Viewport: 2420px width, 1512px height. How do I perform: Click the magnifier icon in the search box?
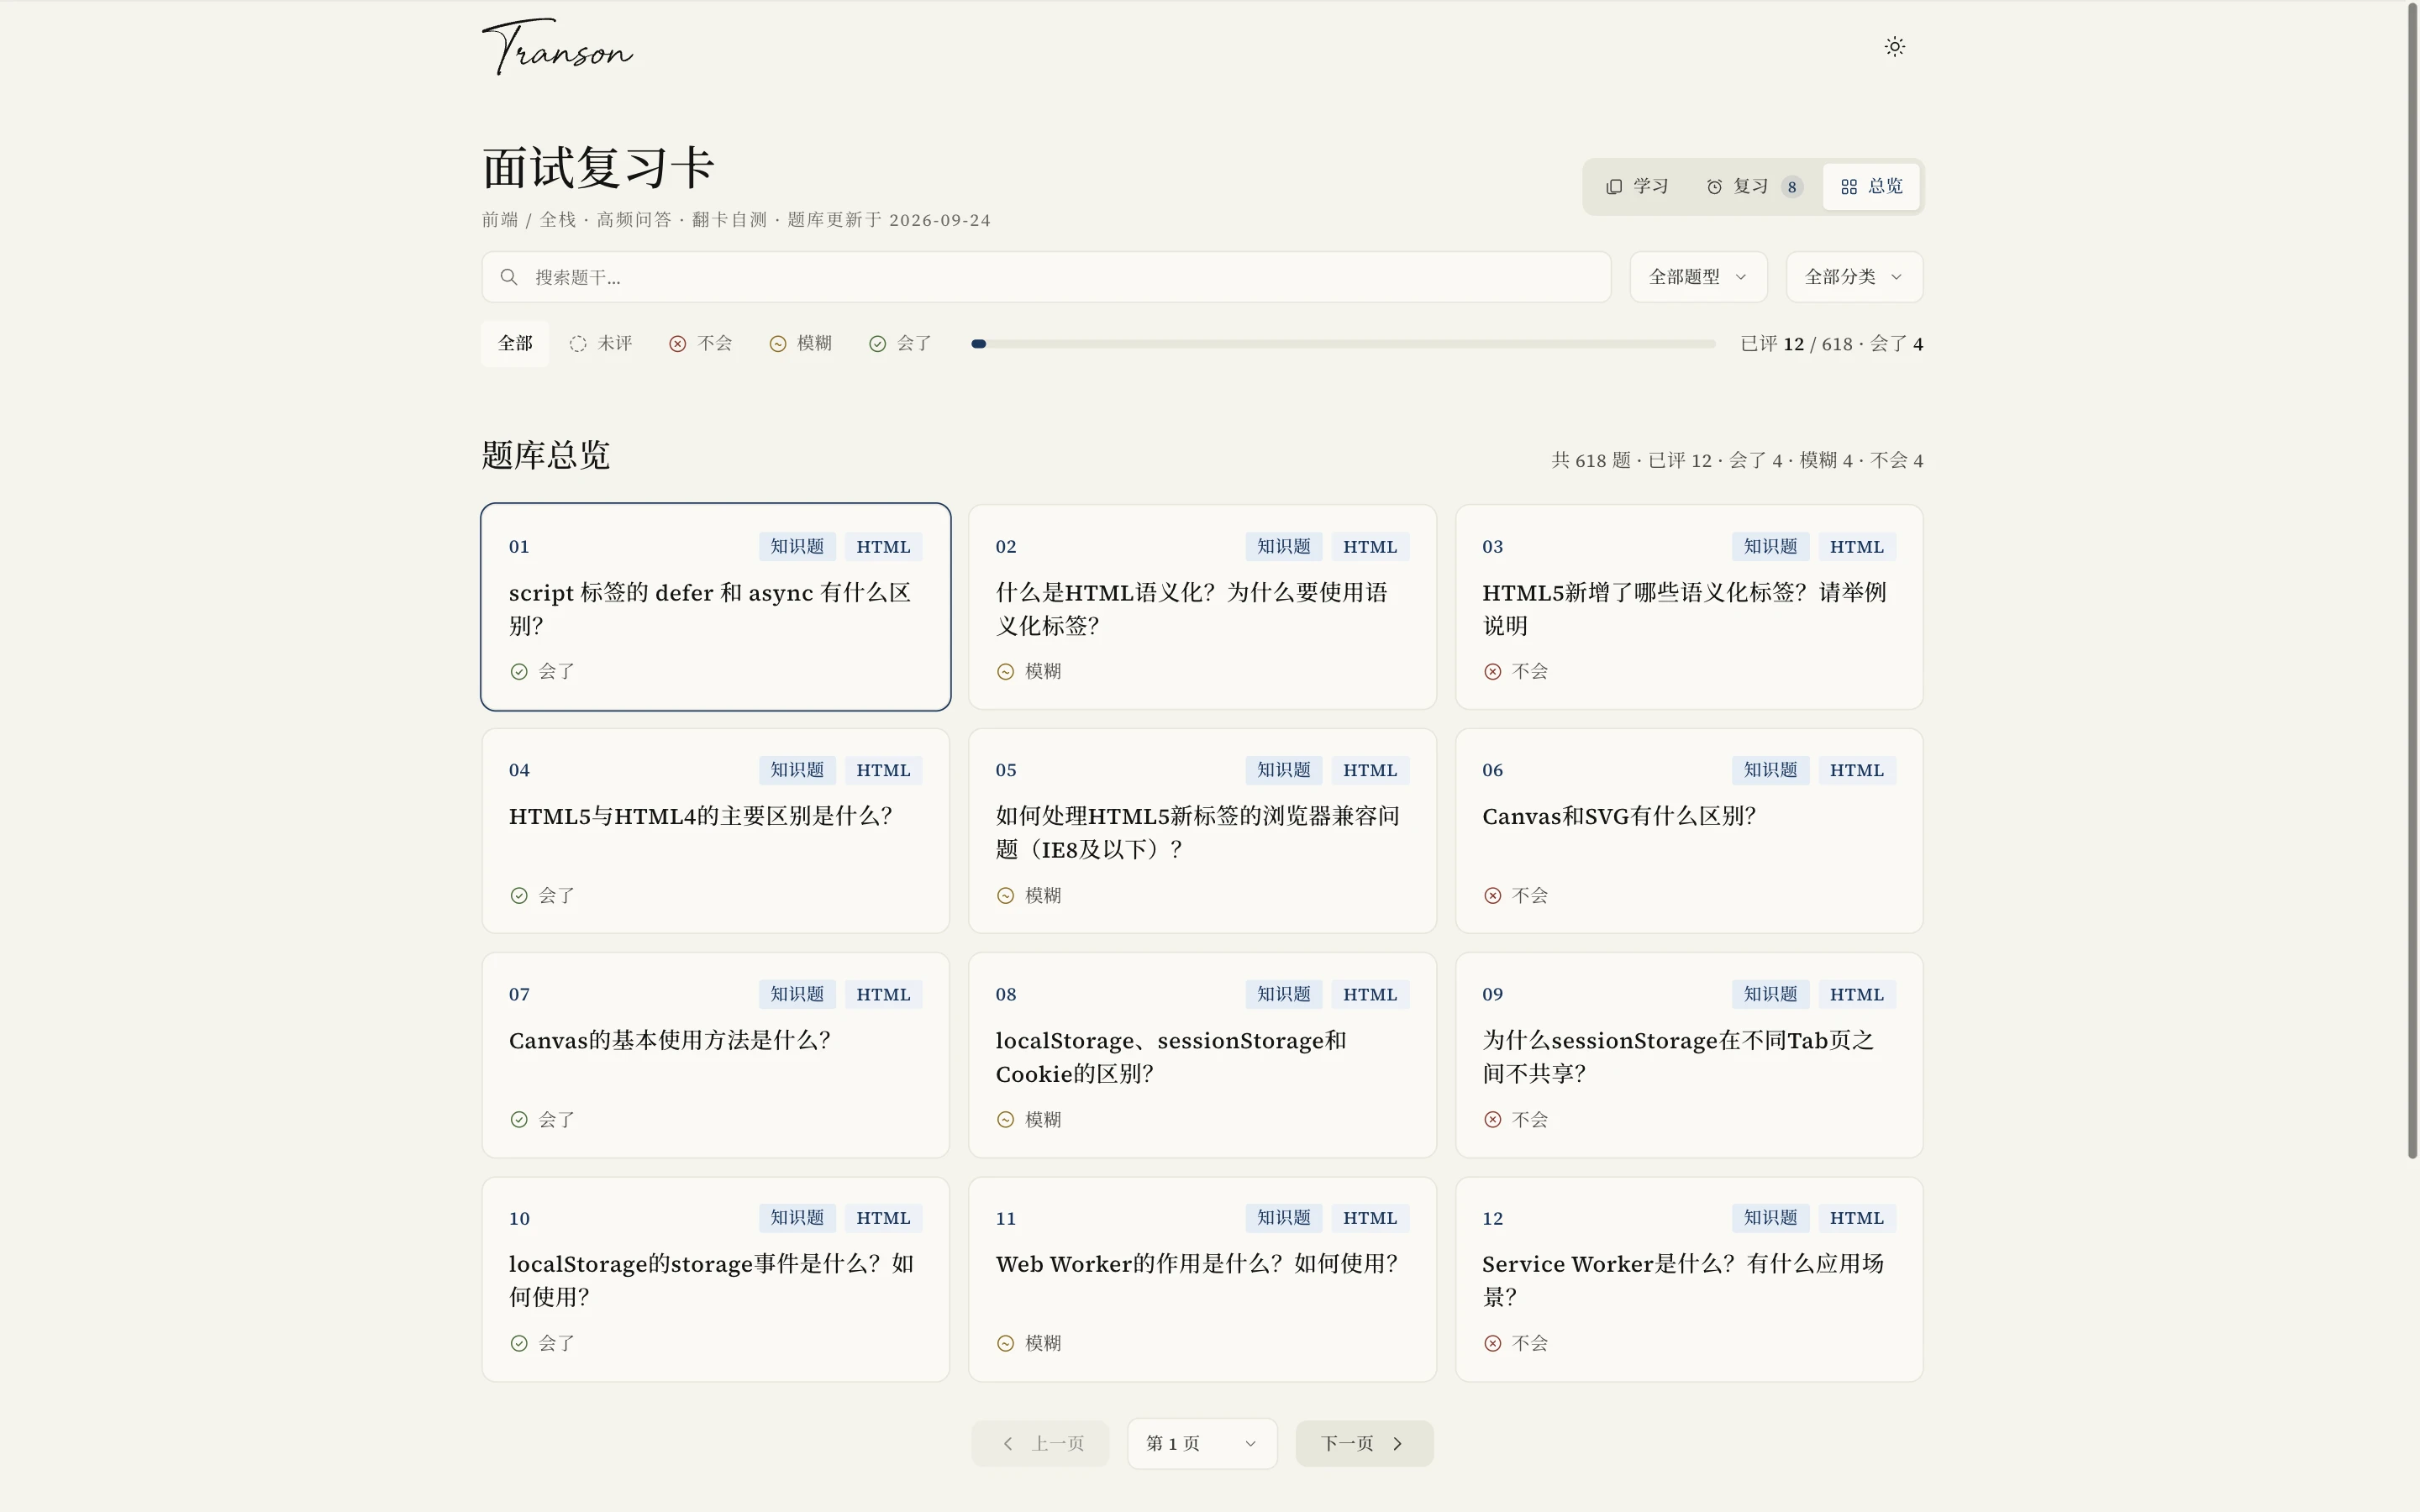[x=509, y=277]
